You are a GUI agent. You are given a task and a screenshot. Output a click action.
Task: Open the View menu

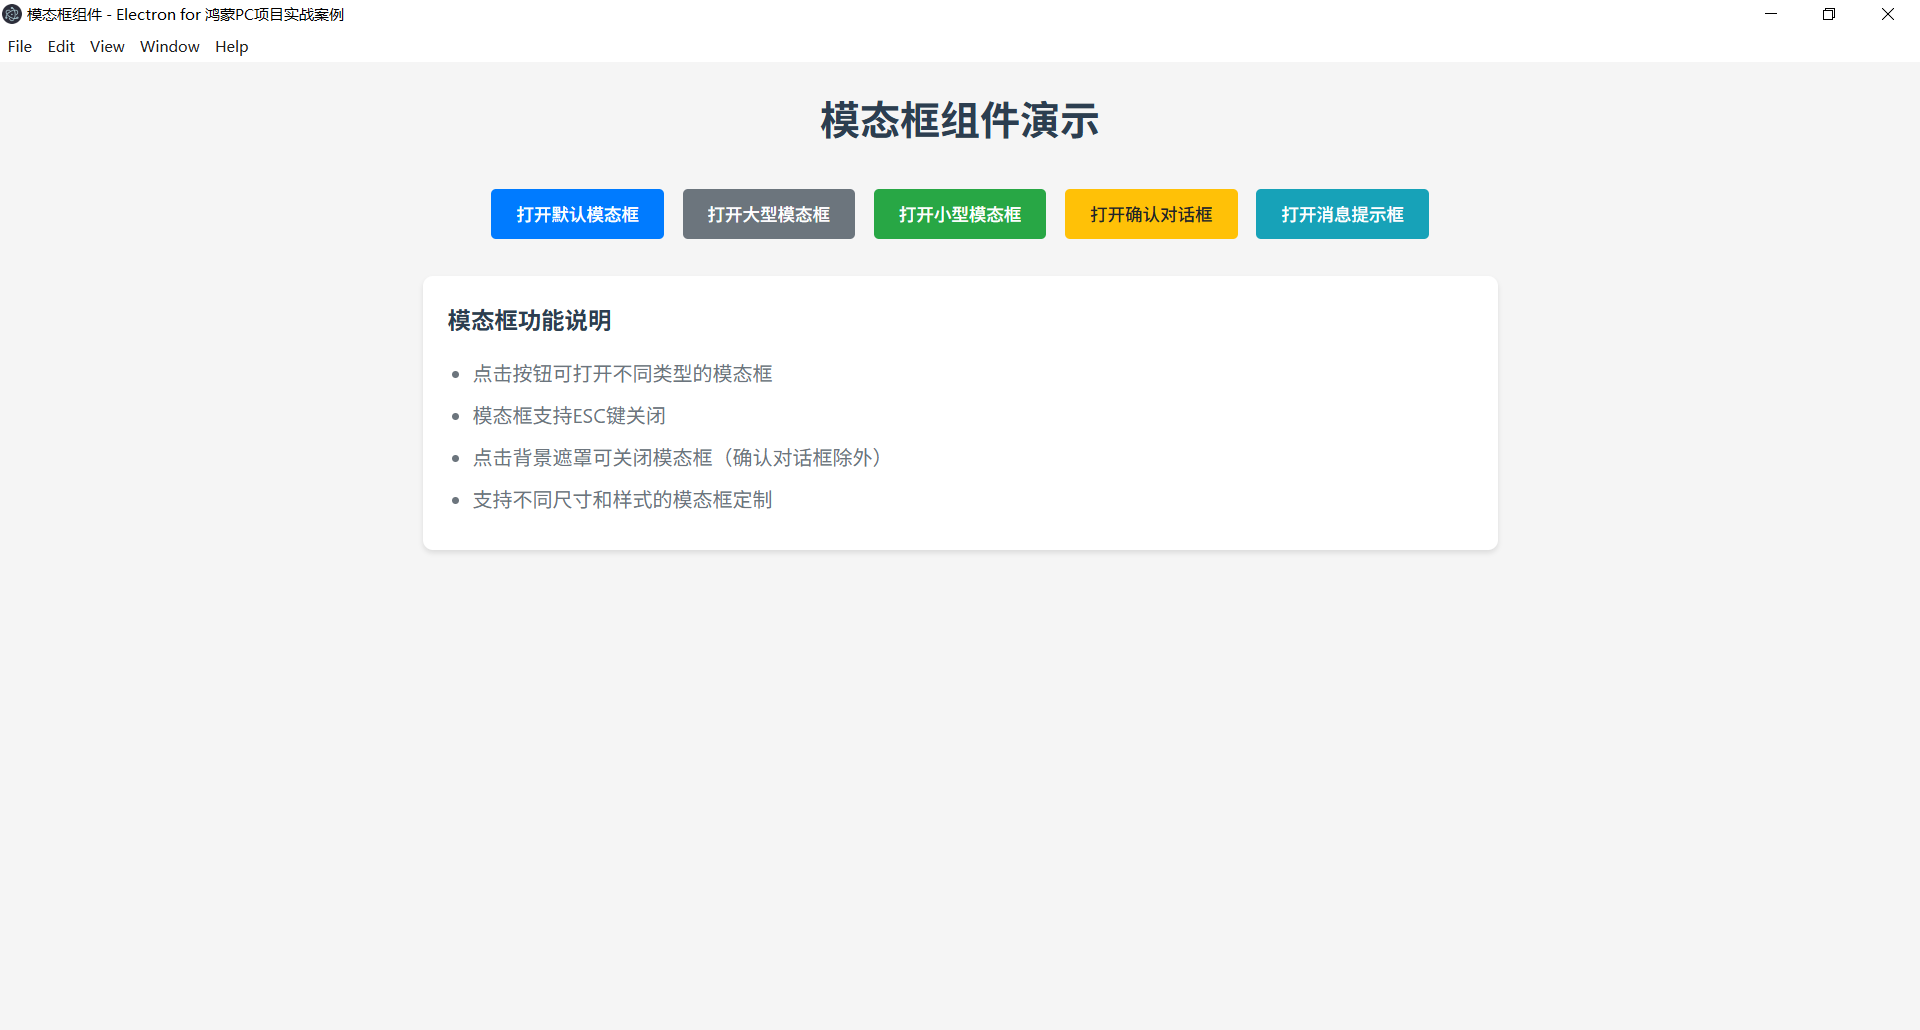tap(106, 46)
